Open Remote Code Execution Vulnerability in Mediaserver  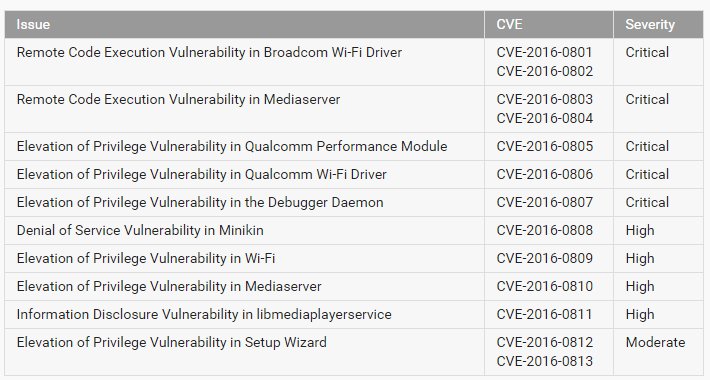pyautogui.click(x=178, y=100)
